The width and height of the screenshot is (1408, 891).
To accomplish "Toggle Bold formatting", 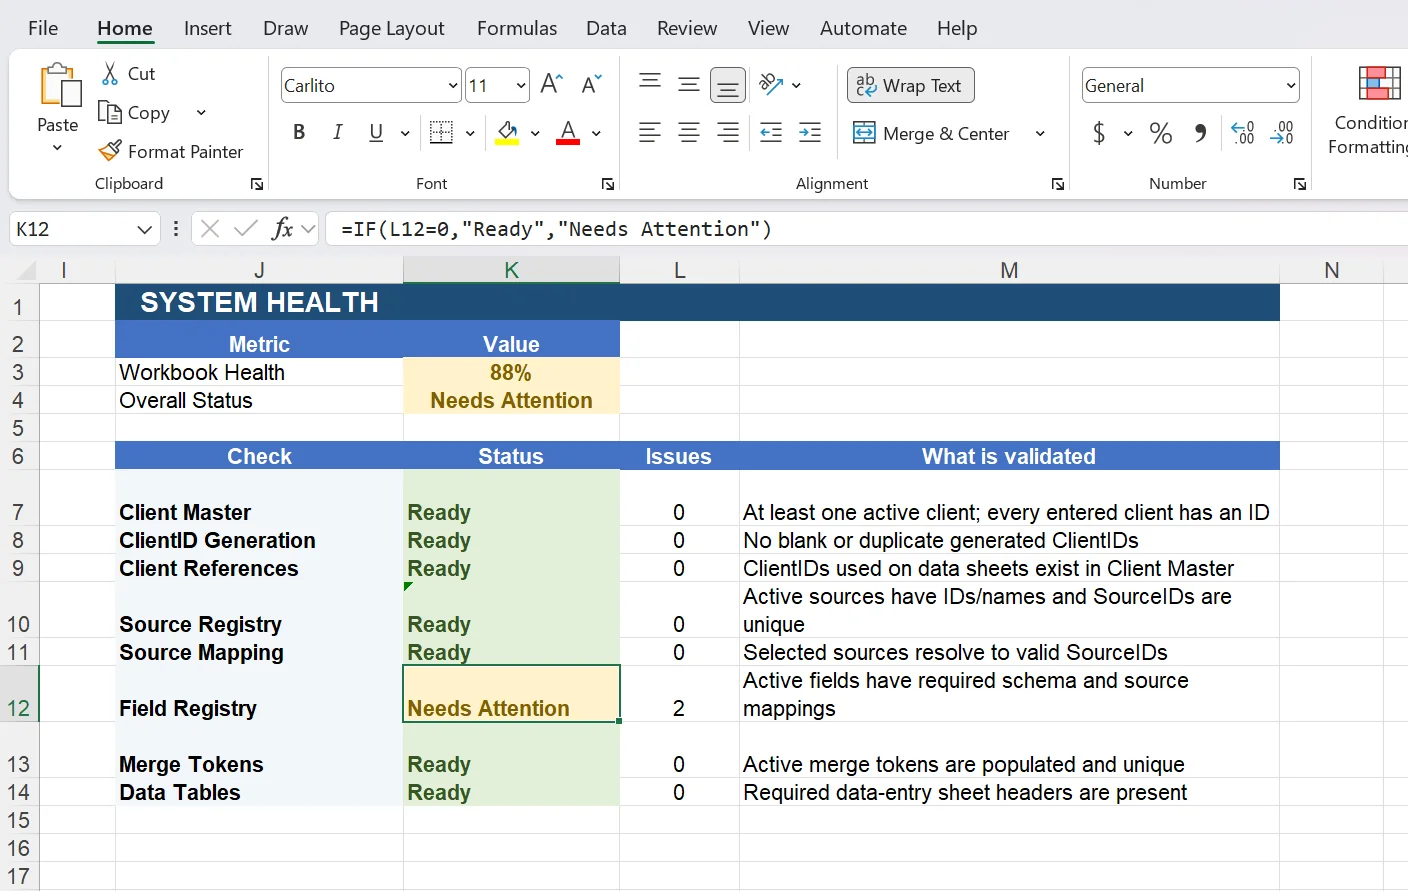I will [299, 132].
